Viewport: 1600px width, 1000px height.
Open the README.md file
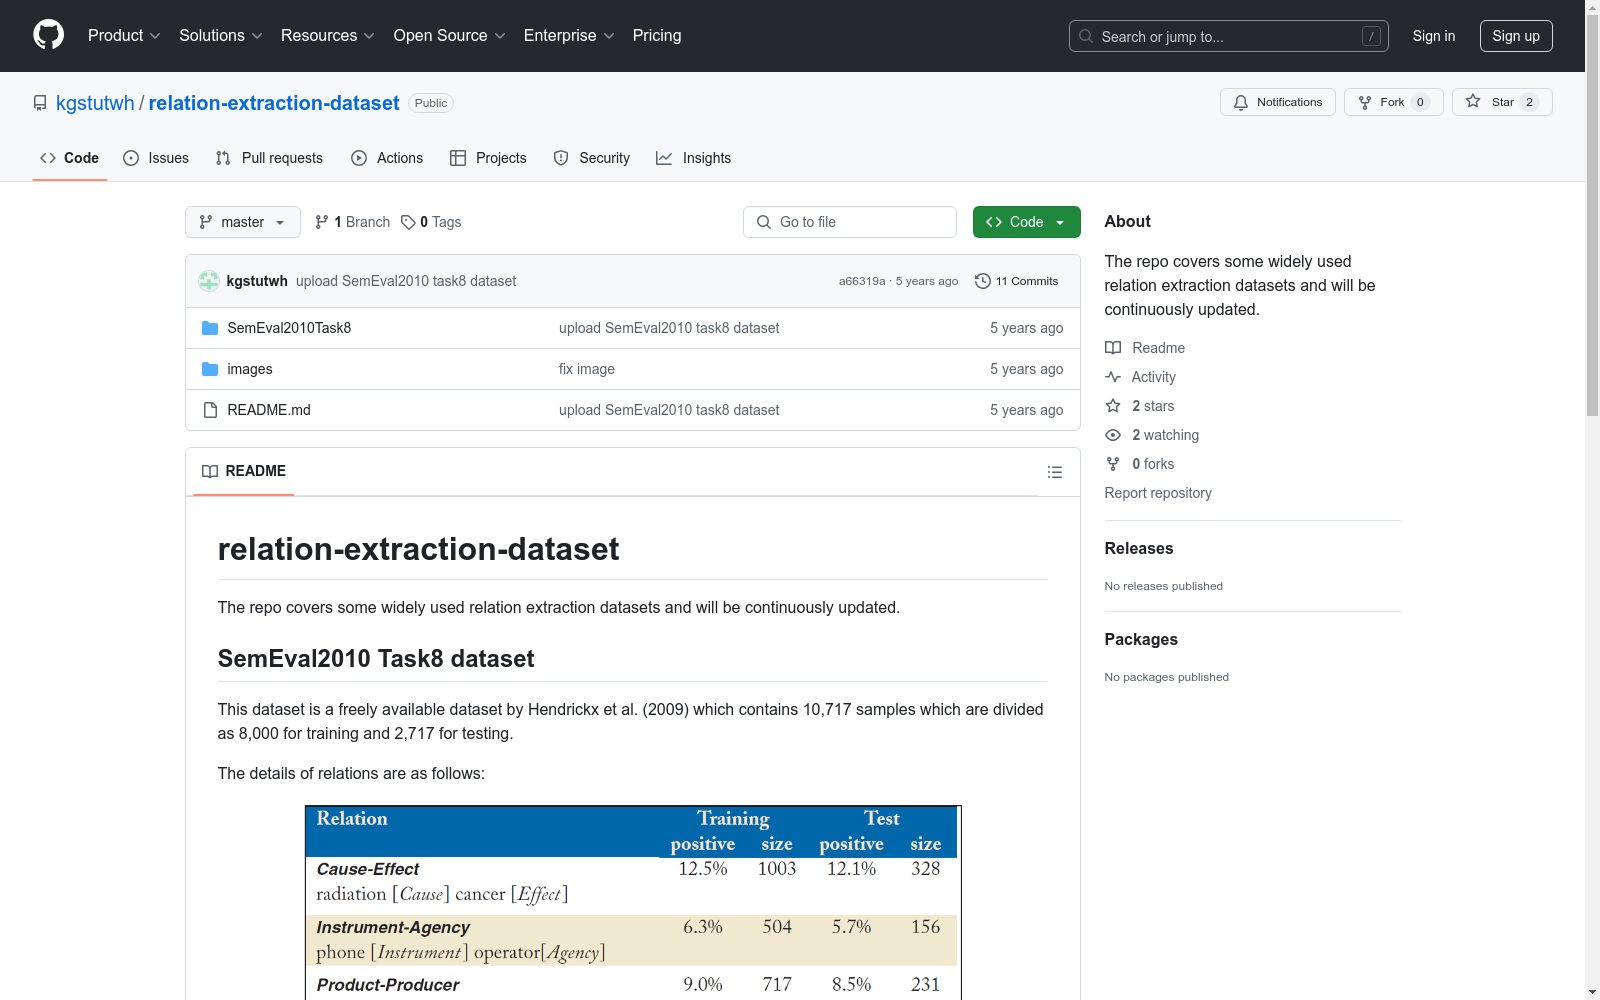269,410
